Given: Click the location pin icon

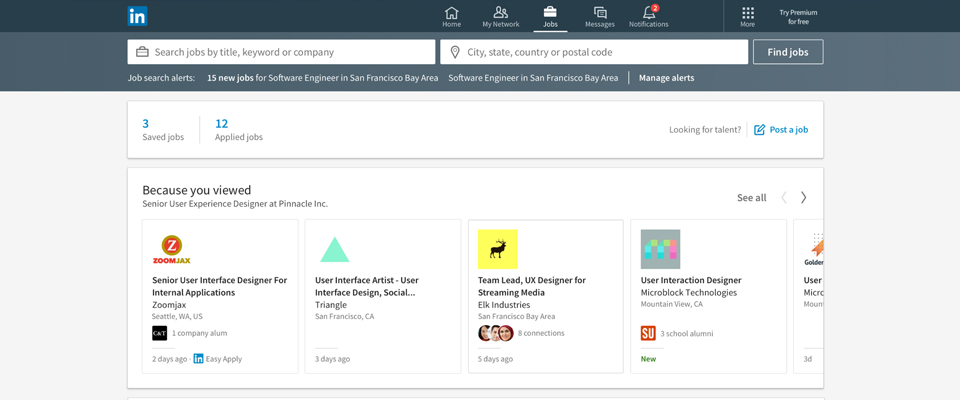Looking at the screenshot, I should tap(455, 52).
